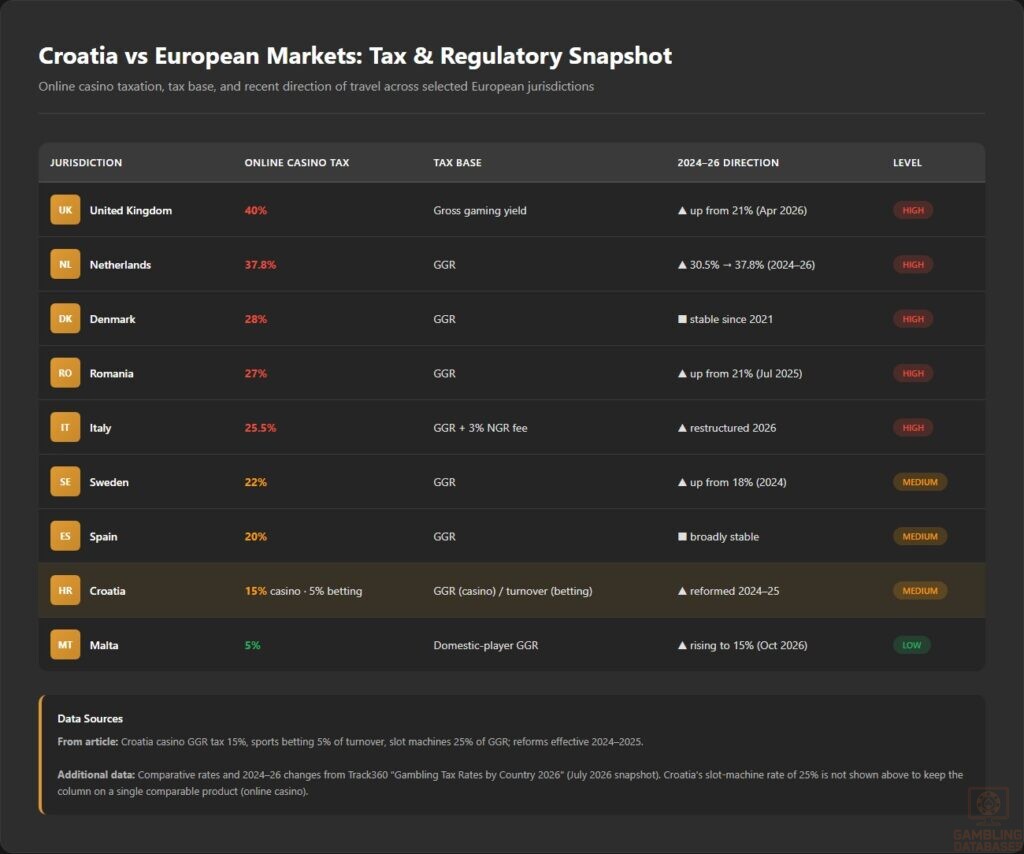The height and width of the screenshot is (854, 1024).
Task: Click the 25.5% tax rate value
Action: [x=260, y=428]
